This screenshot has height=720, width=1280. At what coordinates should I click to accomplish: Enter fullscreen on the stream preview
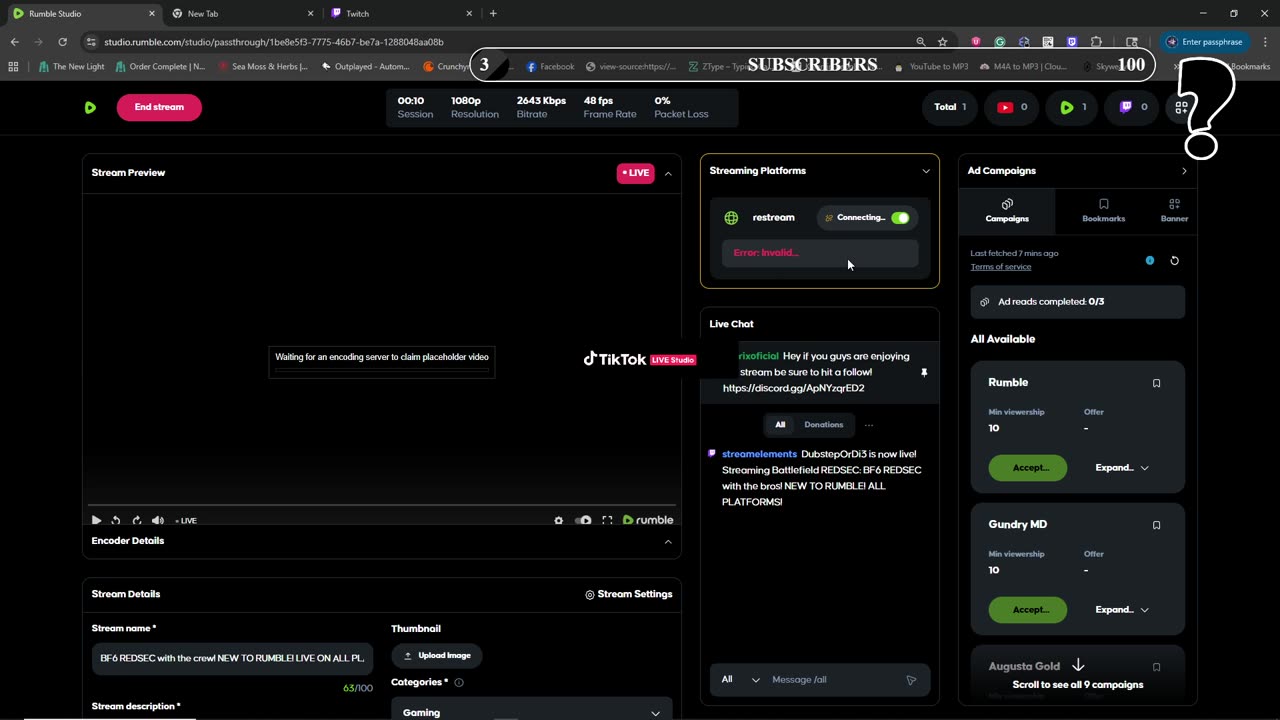[x=607, y=520]
